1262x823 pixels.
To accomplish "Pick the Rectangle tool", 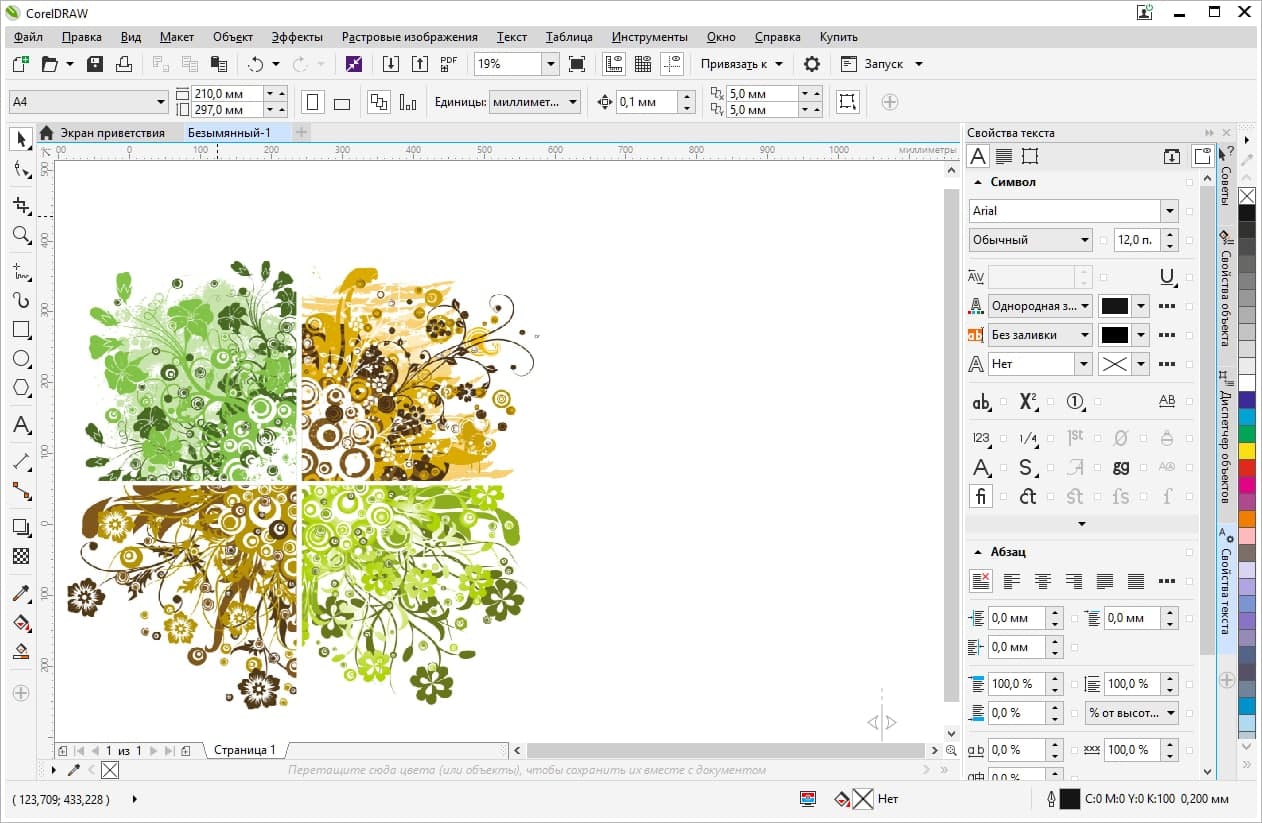I will click(21, 329).
